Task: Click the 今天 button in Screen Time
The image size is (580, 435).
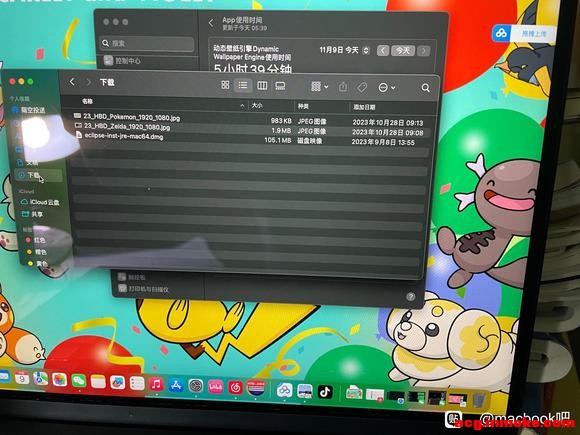Action: coord(403,50)
